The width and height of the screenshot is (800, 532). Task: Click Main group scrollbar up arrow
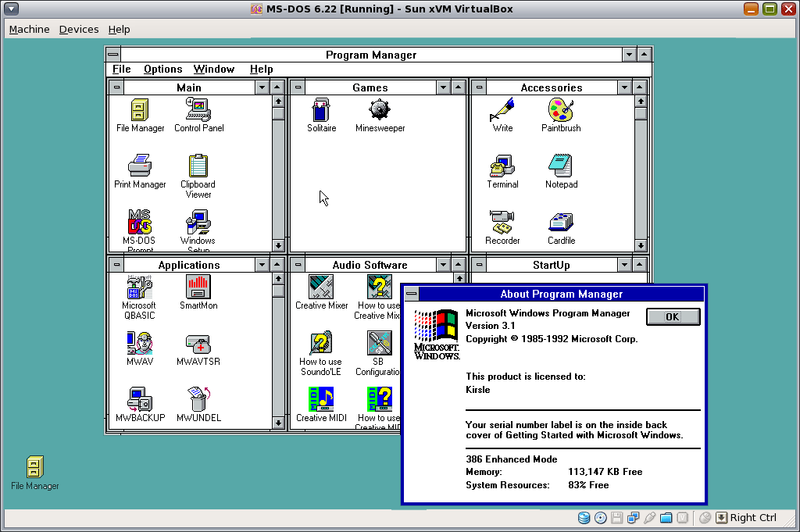[x=278, y=101]
